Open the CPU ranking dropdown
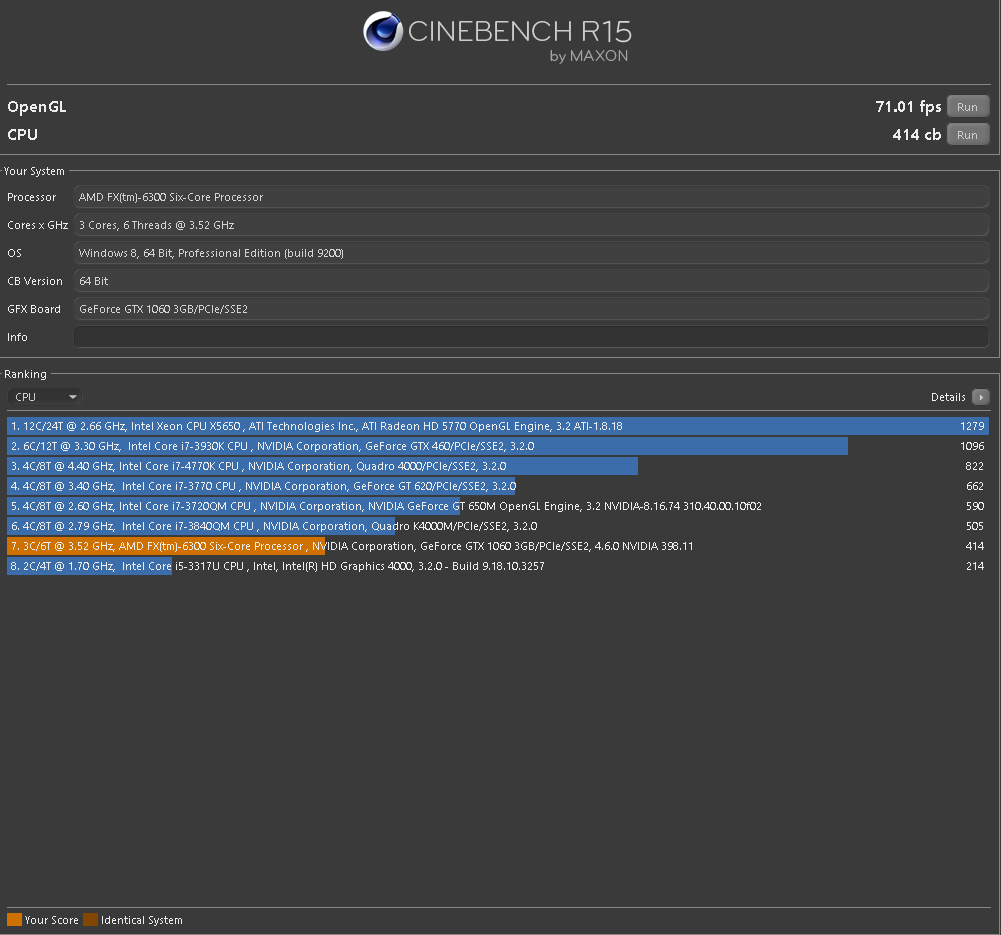Image resolution: width=1001 pixels, height=935 pixels. [x=44, y=397]
